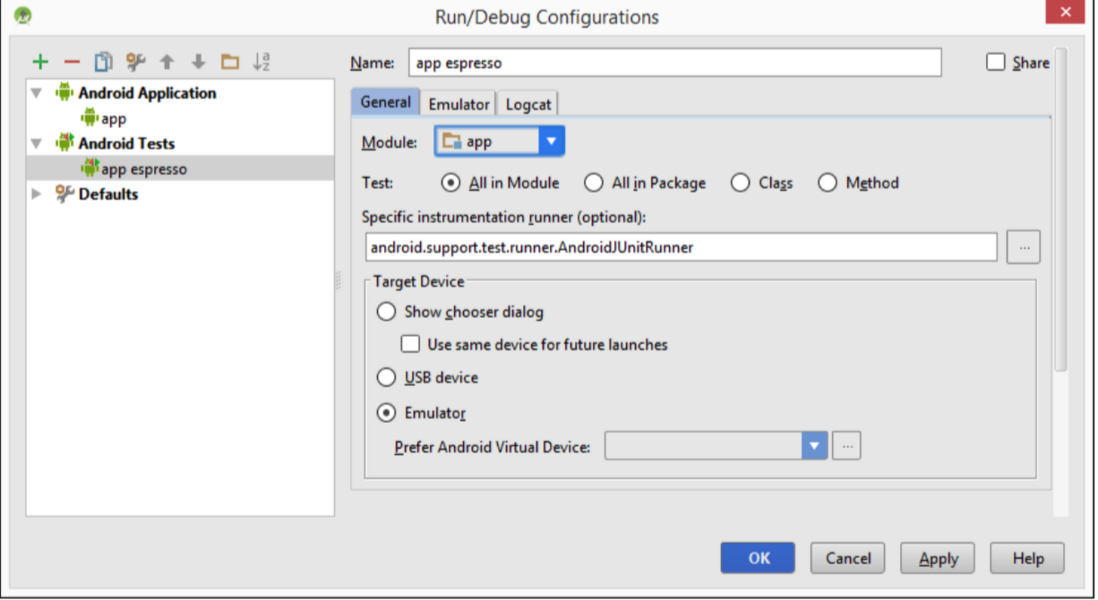This screenshot has height=600, width=1098.
Task: Copy the selected configuration
Action: (x=103, y=62)
